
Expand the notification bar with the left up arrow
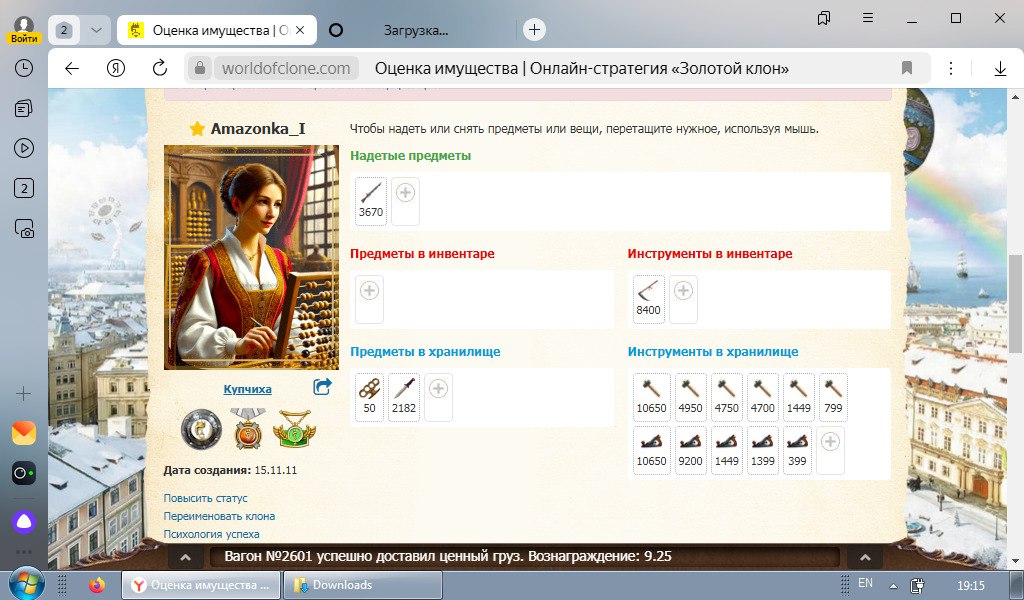point(186,557)
